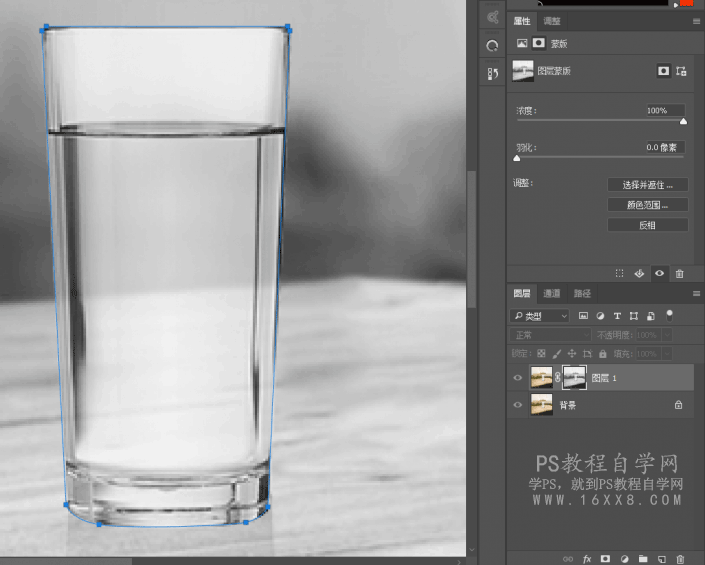Delete mask trash icon in Properties panel
Screen dimensions: 705x565
coord(679,273)
